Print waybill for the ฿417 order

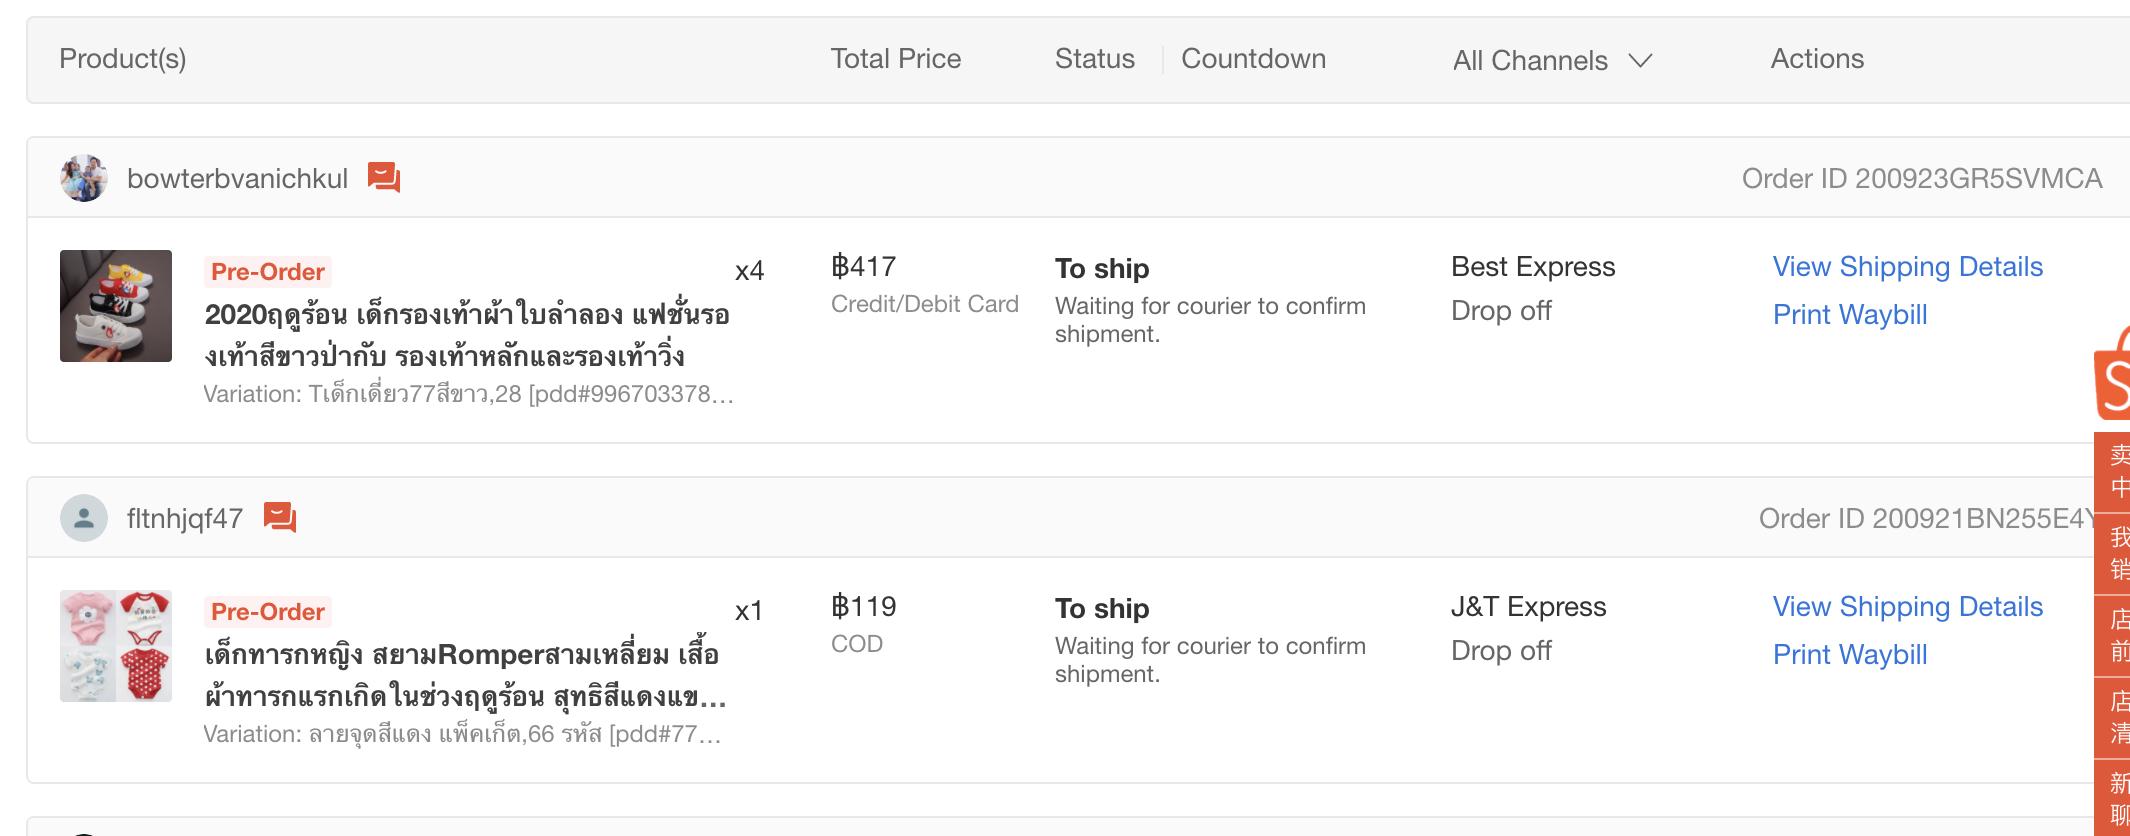pos(1849,315)
